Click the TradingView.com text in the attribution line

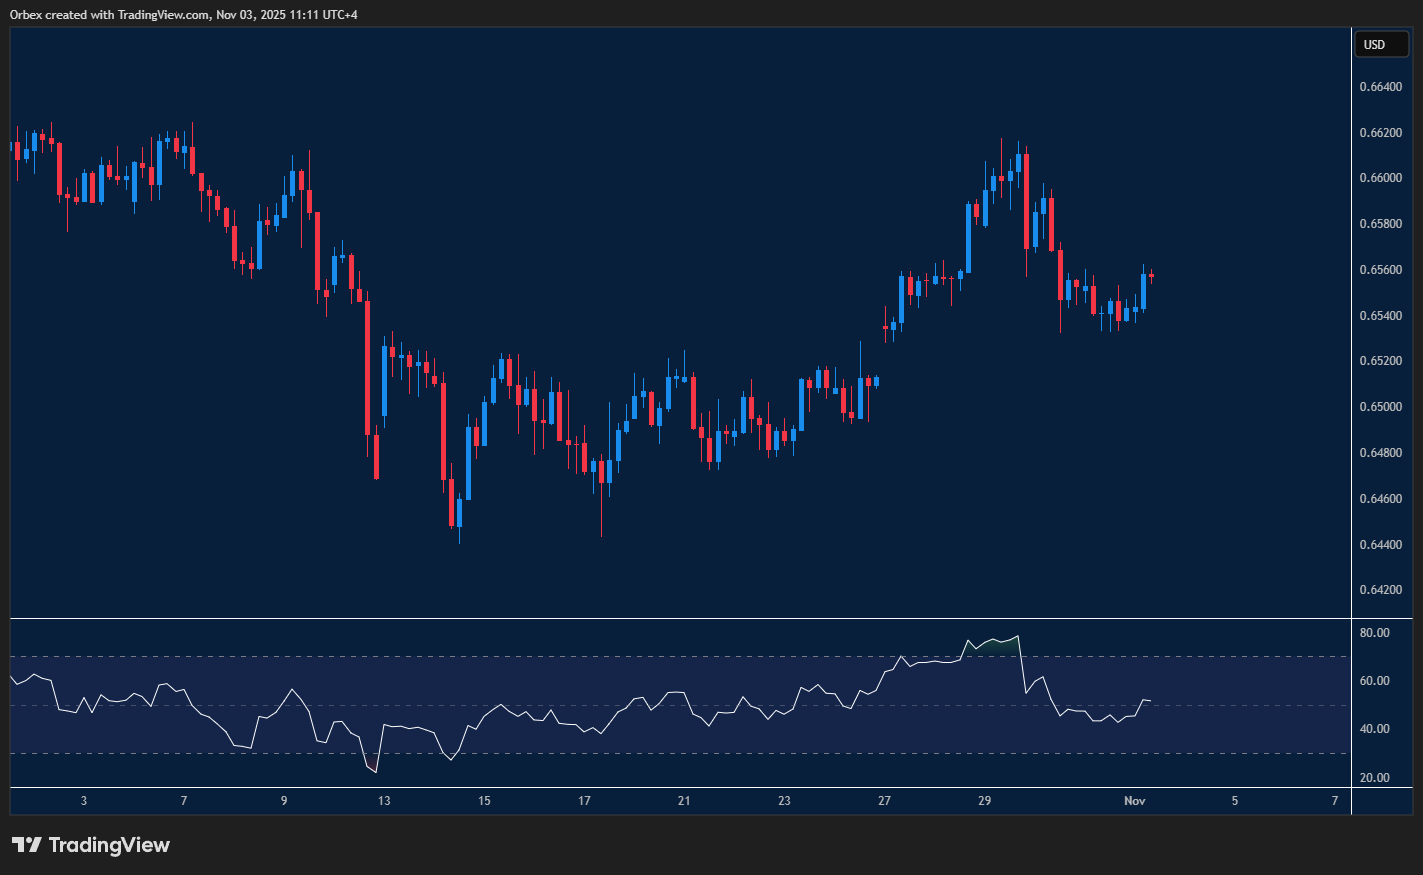160,14
